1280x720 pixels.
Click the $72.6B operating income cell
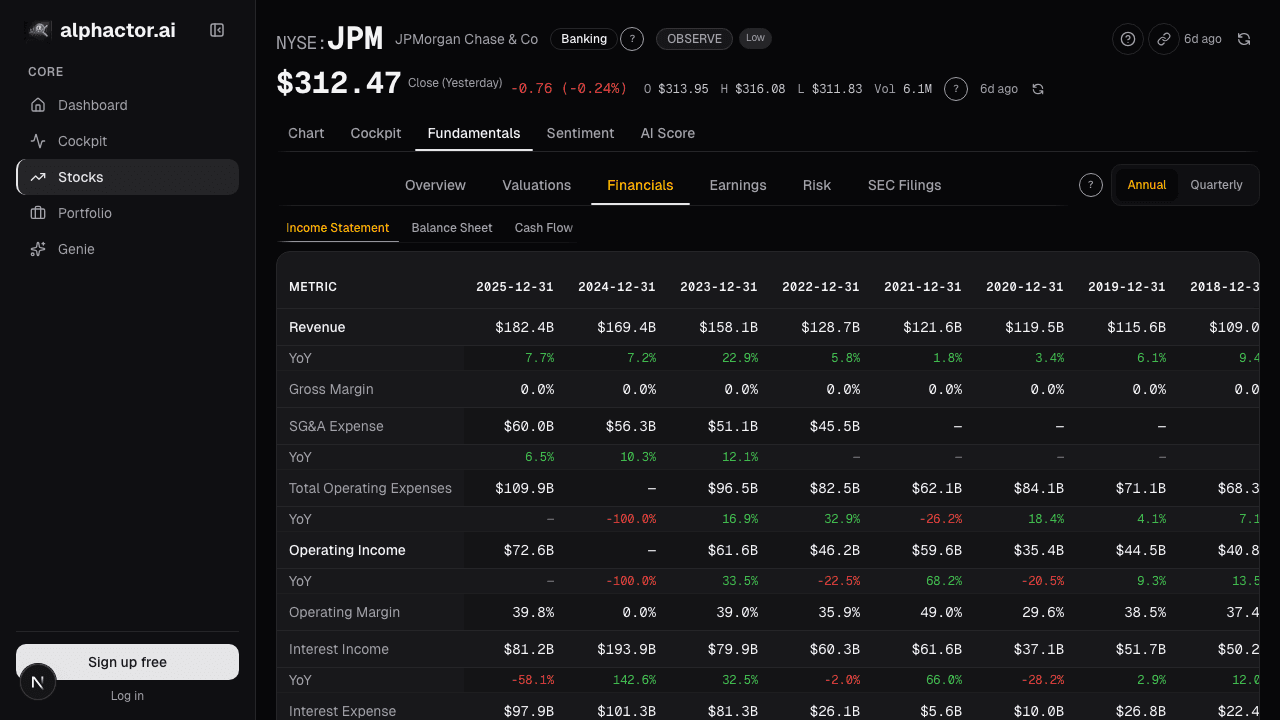tap(528, 550)
